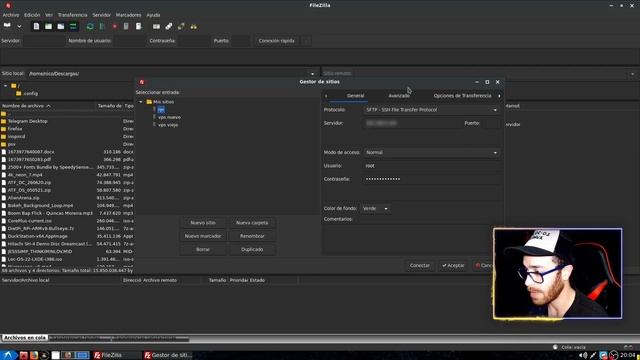The width and height of the screenshot is (640, 360).
Task: Open the Site Manager toolbar icon
Action: click(7, 26)
